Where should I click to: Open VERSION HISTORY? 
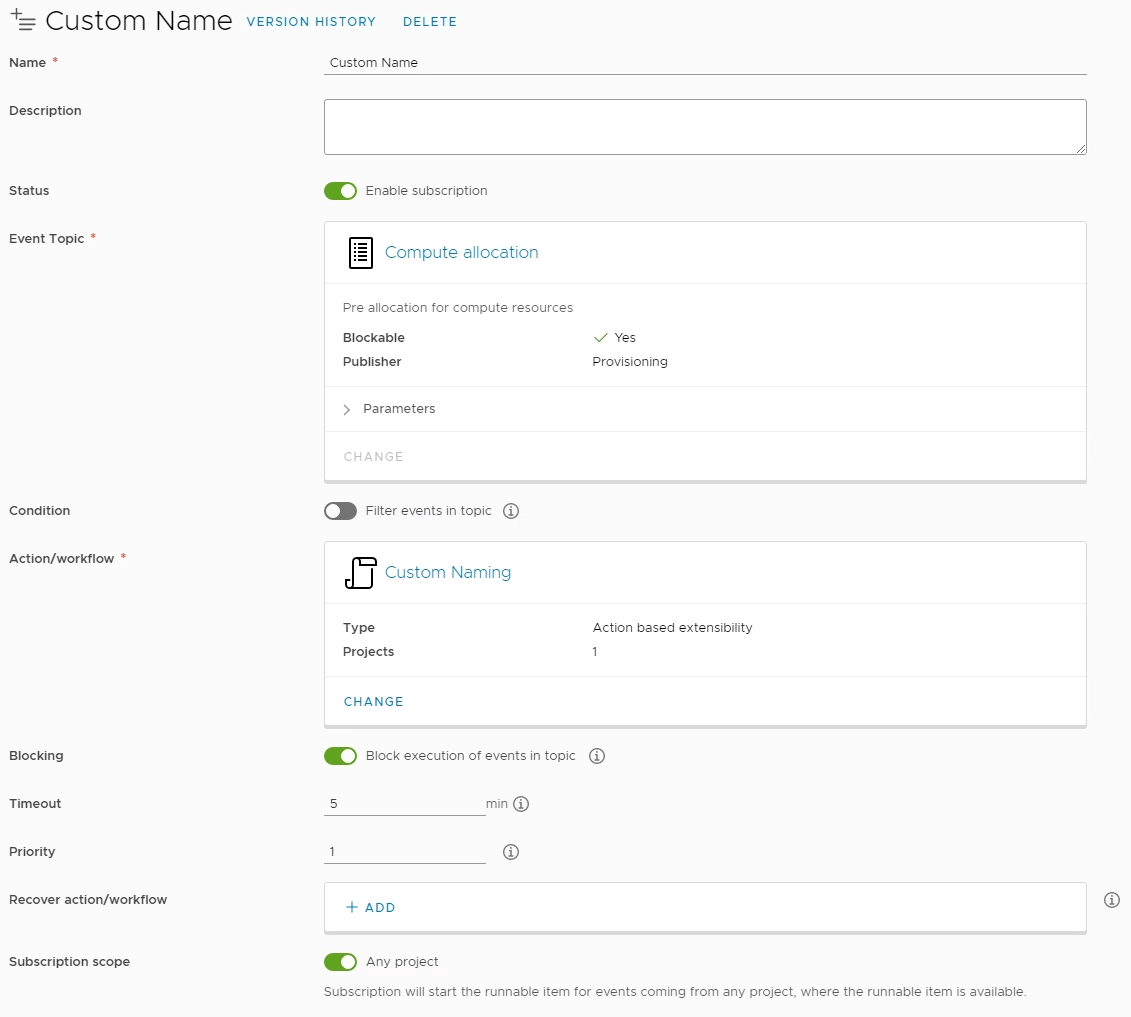(311, 21)
